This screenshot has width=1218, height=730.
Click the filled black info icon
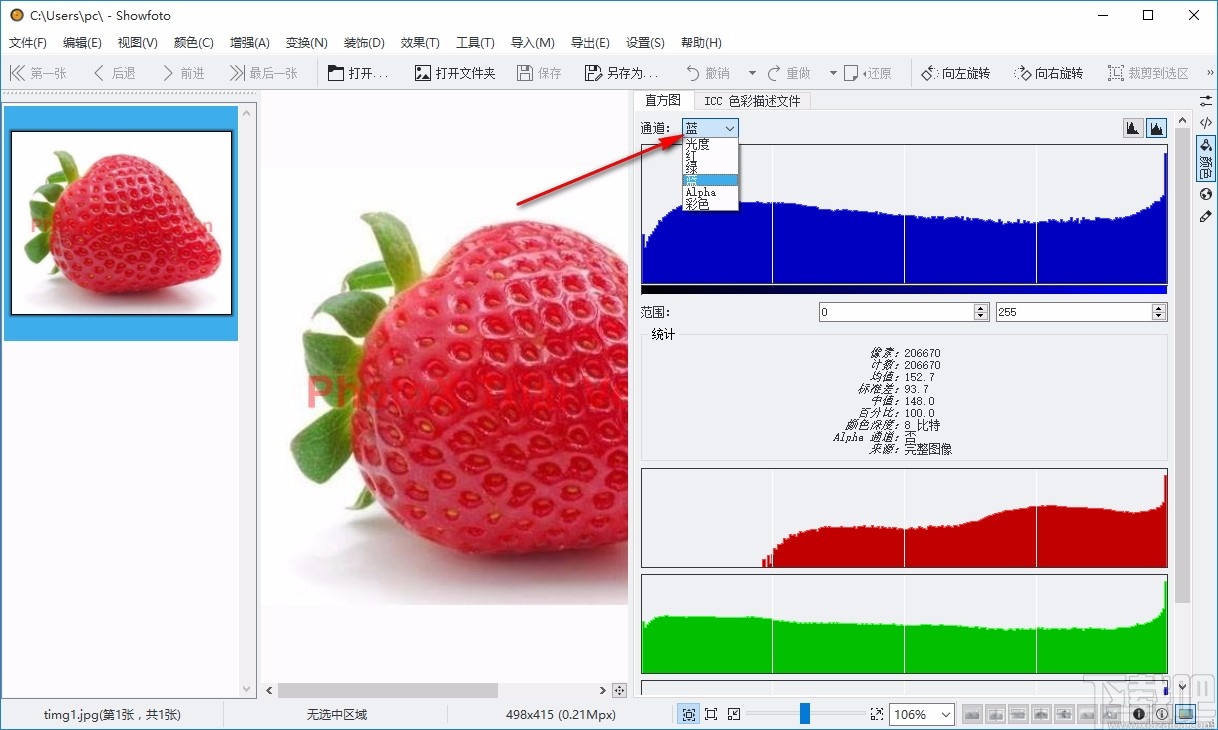click(x=1138, y=714)
